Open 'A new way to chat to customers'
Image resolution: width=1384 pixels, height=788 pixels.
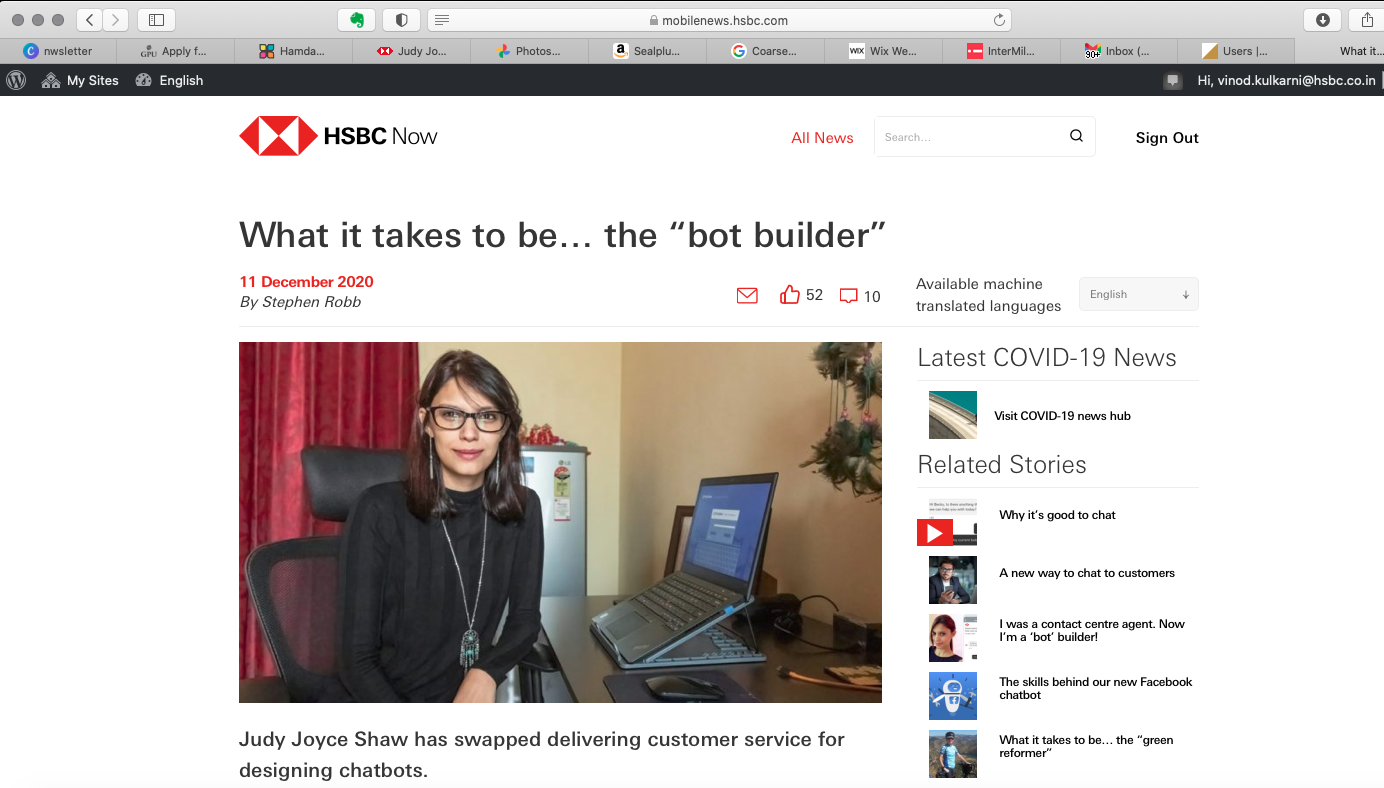(x=1087, y=573)
